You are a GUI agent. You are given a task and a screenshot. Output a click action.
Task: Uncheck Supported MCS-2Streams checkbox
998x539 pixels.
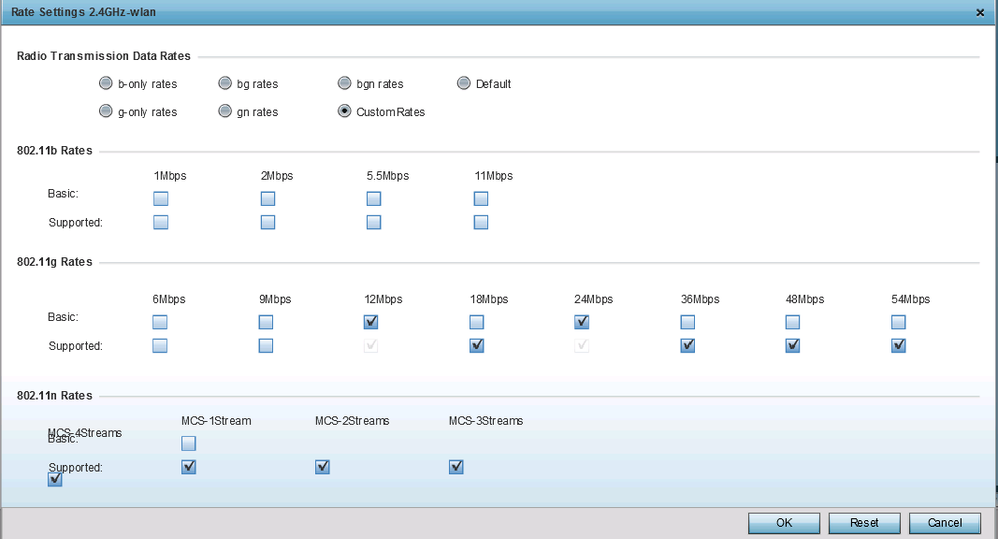322,467
